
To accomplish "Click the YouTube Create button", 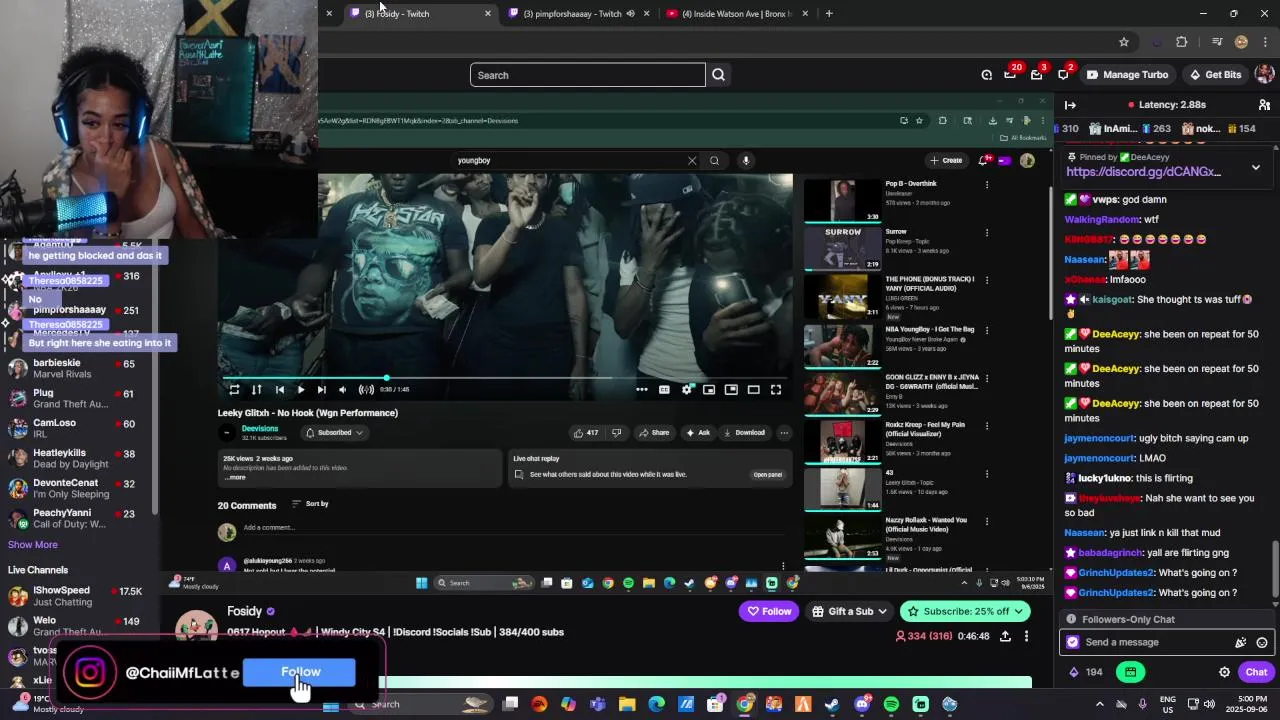I will coord(946,161).
